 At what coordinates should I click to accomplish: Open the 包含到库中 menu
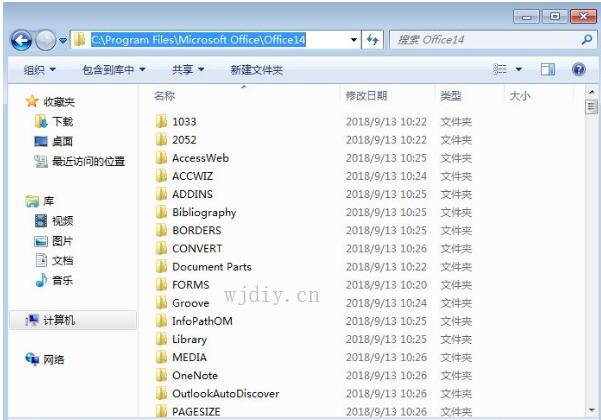pos(113,70)
